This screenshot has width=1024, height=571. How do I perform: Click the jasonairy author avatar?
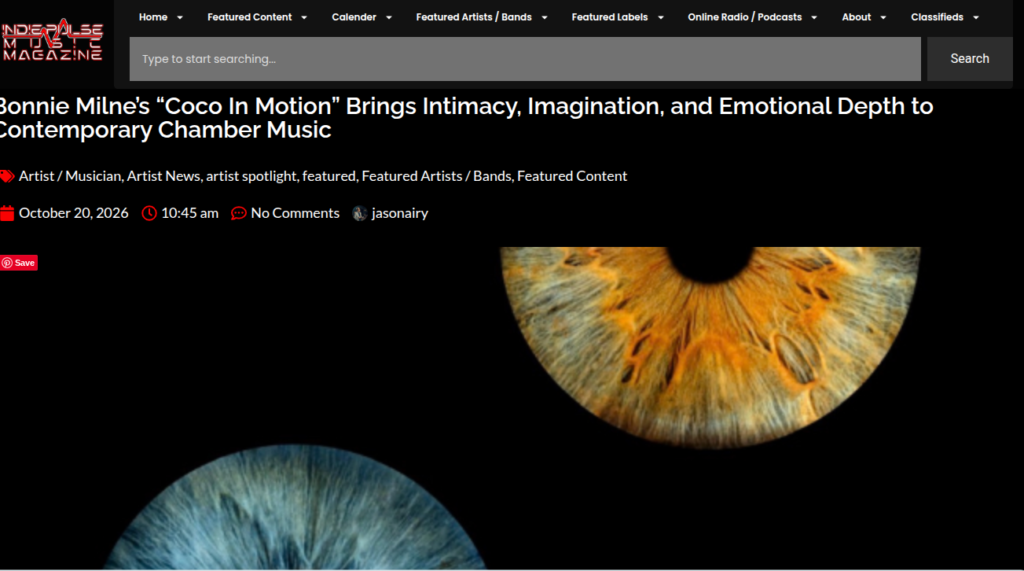click(x=359, y=214)
